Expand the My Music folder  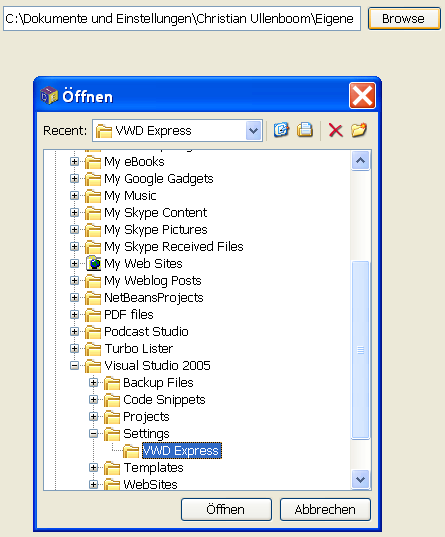(74, 196)
